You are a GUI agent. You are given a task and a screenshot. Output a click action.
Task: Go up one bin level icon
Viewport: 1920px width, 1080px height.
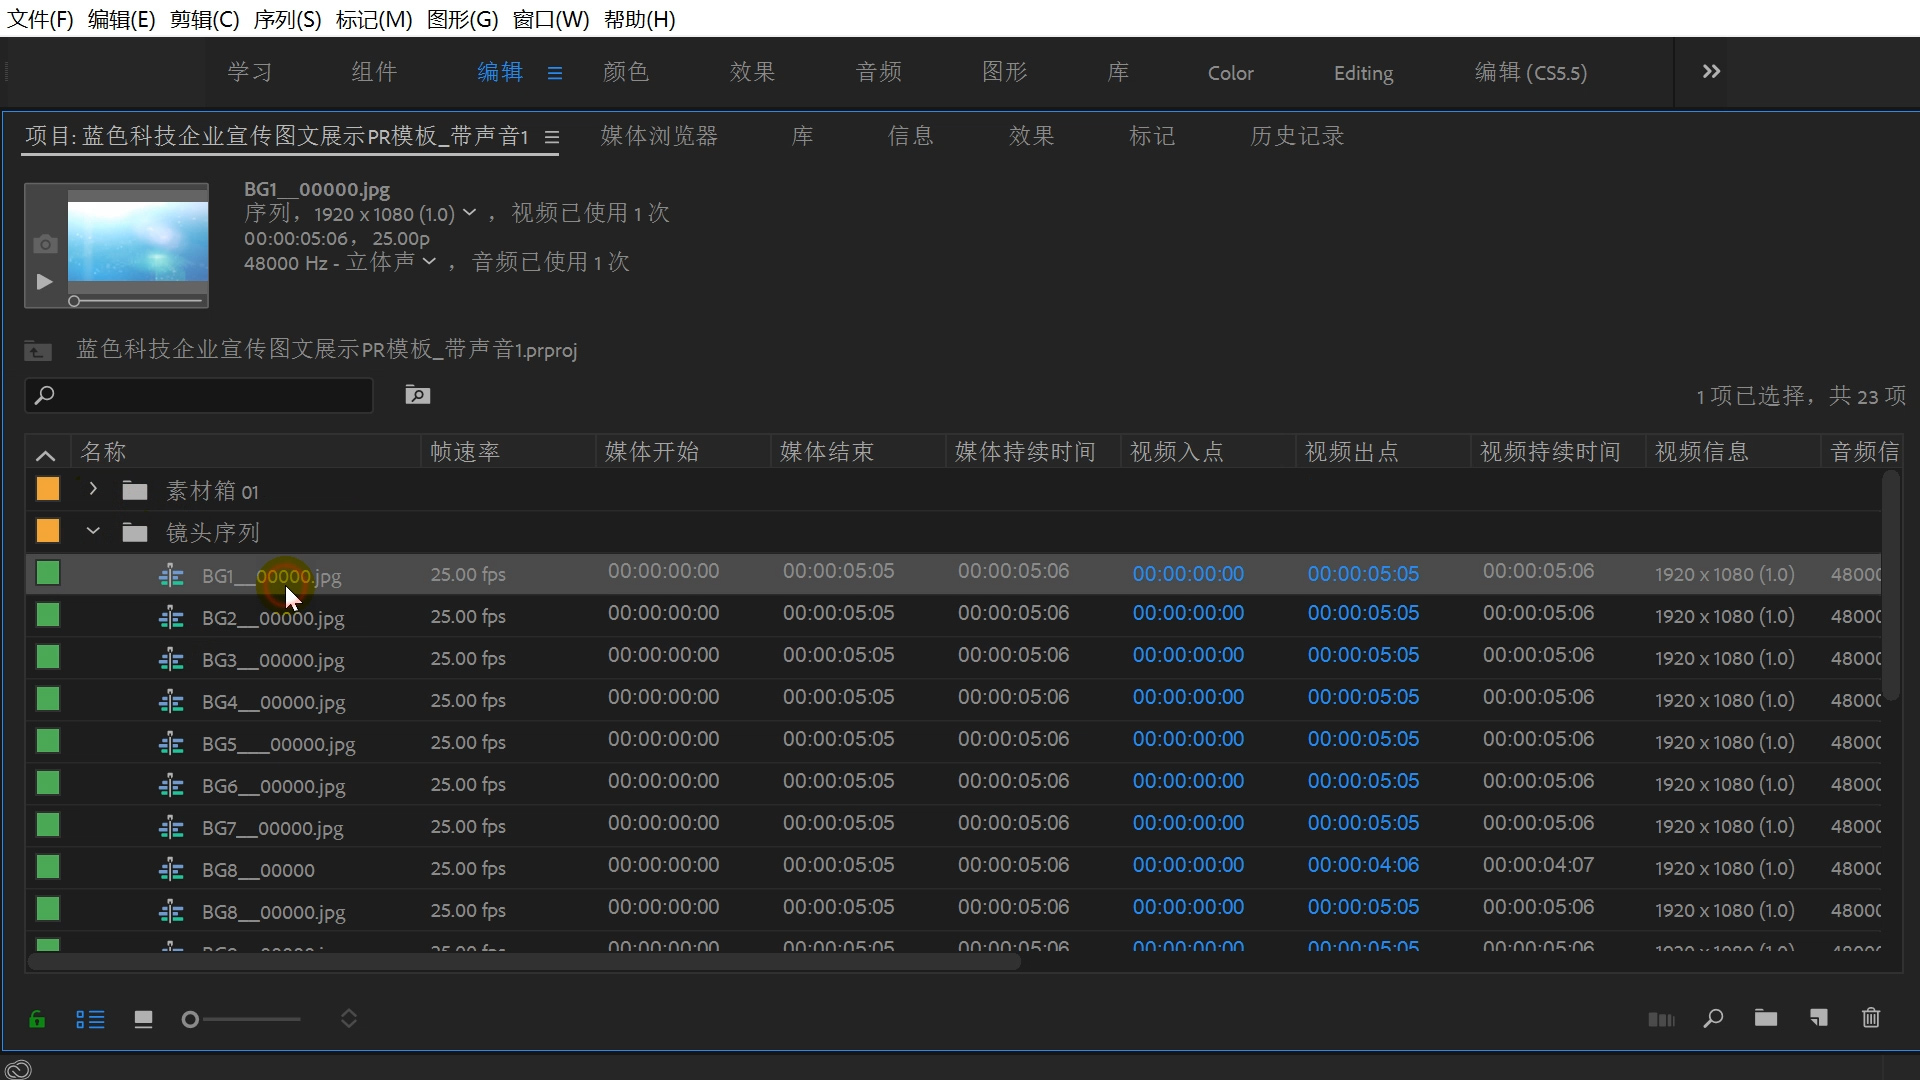tap(38, 351)
